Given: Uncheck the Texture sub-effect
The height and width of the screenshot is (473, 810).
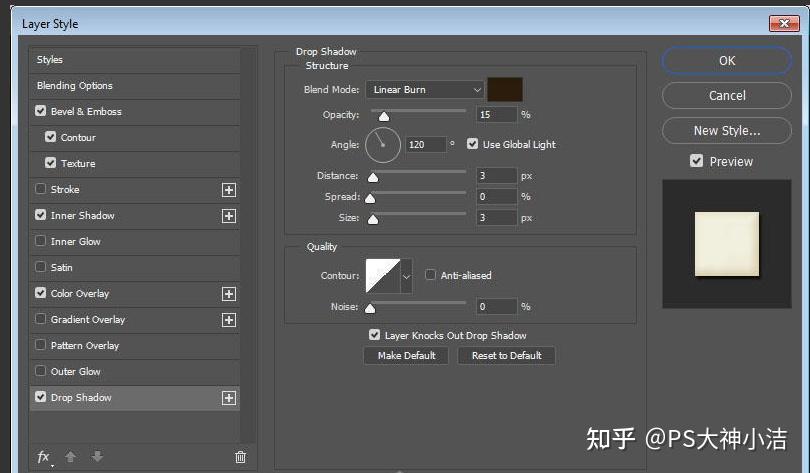Looking at the screenshot, I should 50,163.
